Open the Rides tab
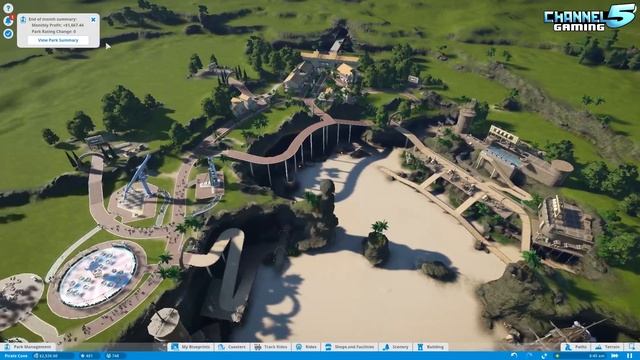The height and width of the screenshot is (360, 640). (x=307, y=347)
